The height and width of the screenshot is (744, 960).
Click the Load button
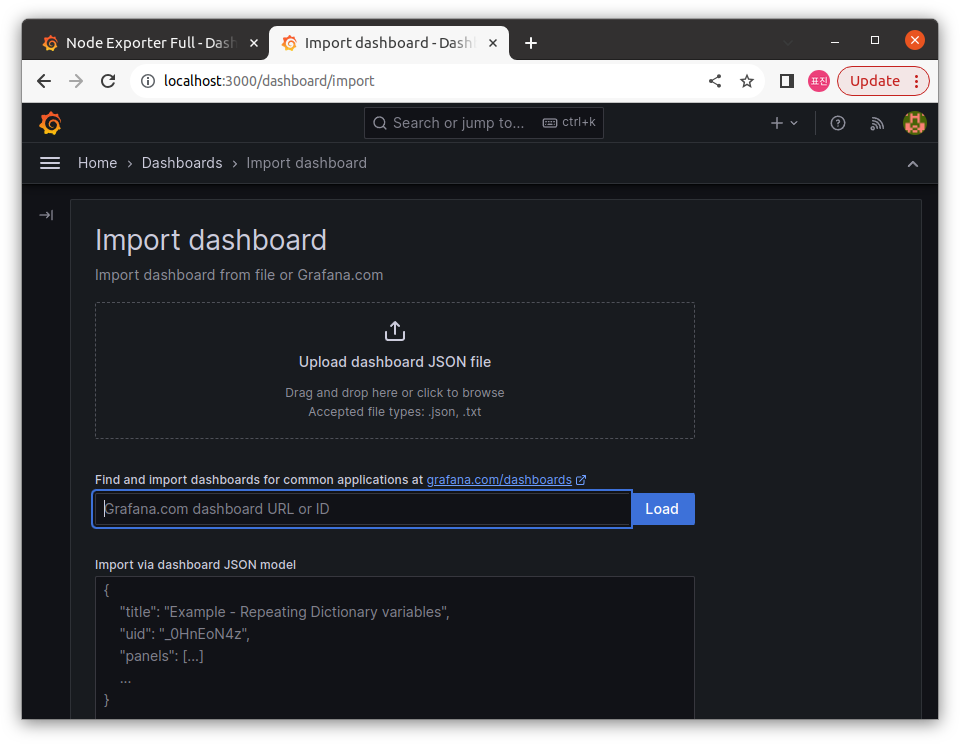662,509
